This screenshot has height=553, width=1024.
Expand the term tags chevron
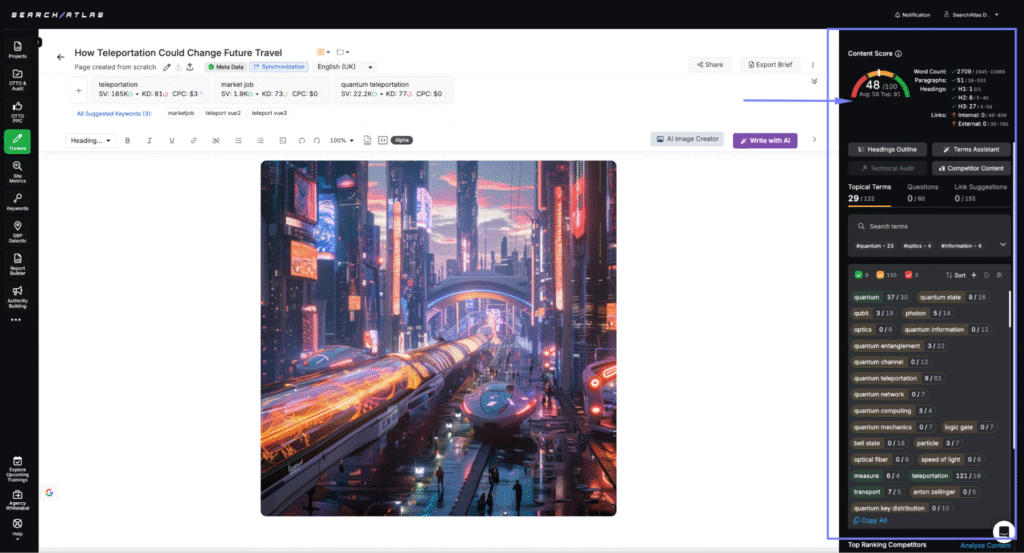[x=1003, y=245]
